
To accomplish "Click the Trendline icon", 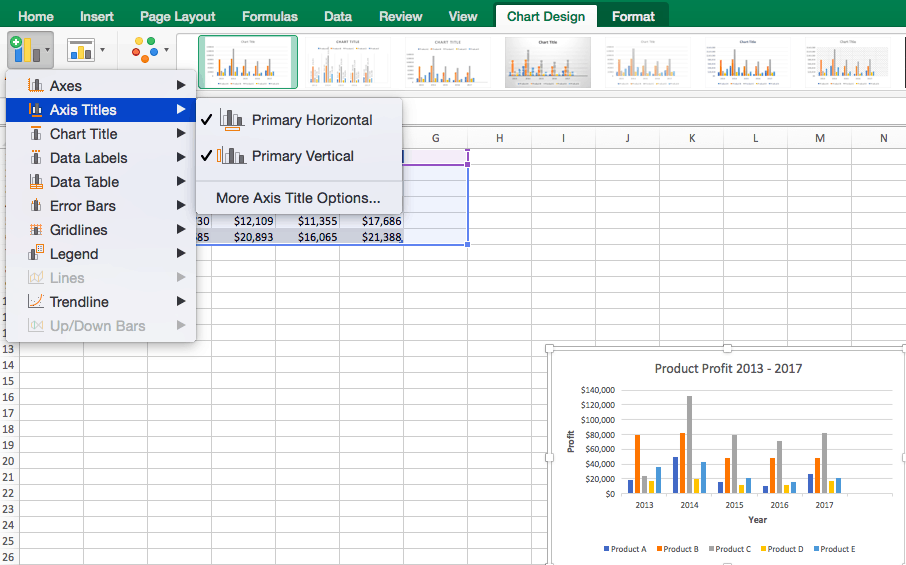I will (x=36, y=302).
